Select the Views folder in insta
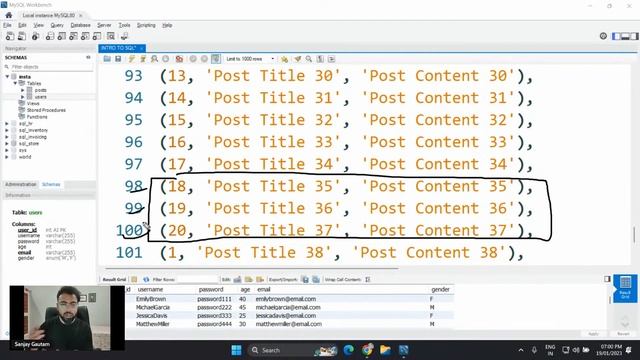This screenshot has width=640, height=360. coord(33,104)
